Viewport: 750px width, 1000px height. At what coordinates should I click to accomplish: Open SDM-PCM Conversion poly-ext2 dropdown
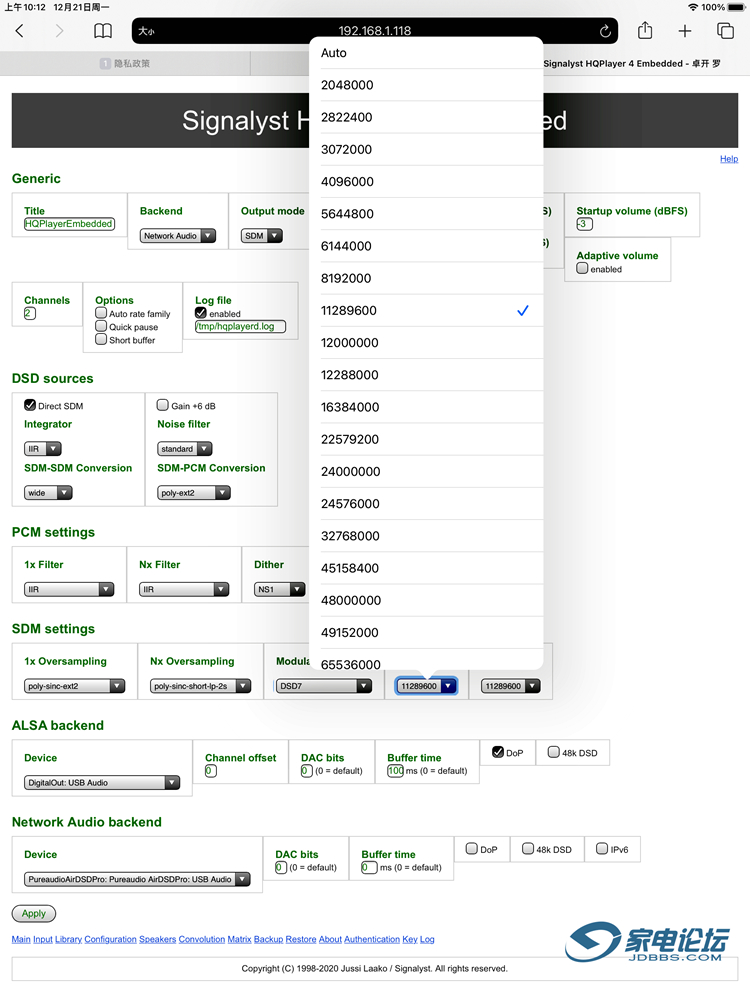pyautogui.click(x=194, y=493)
